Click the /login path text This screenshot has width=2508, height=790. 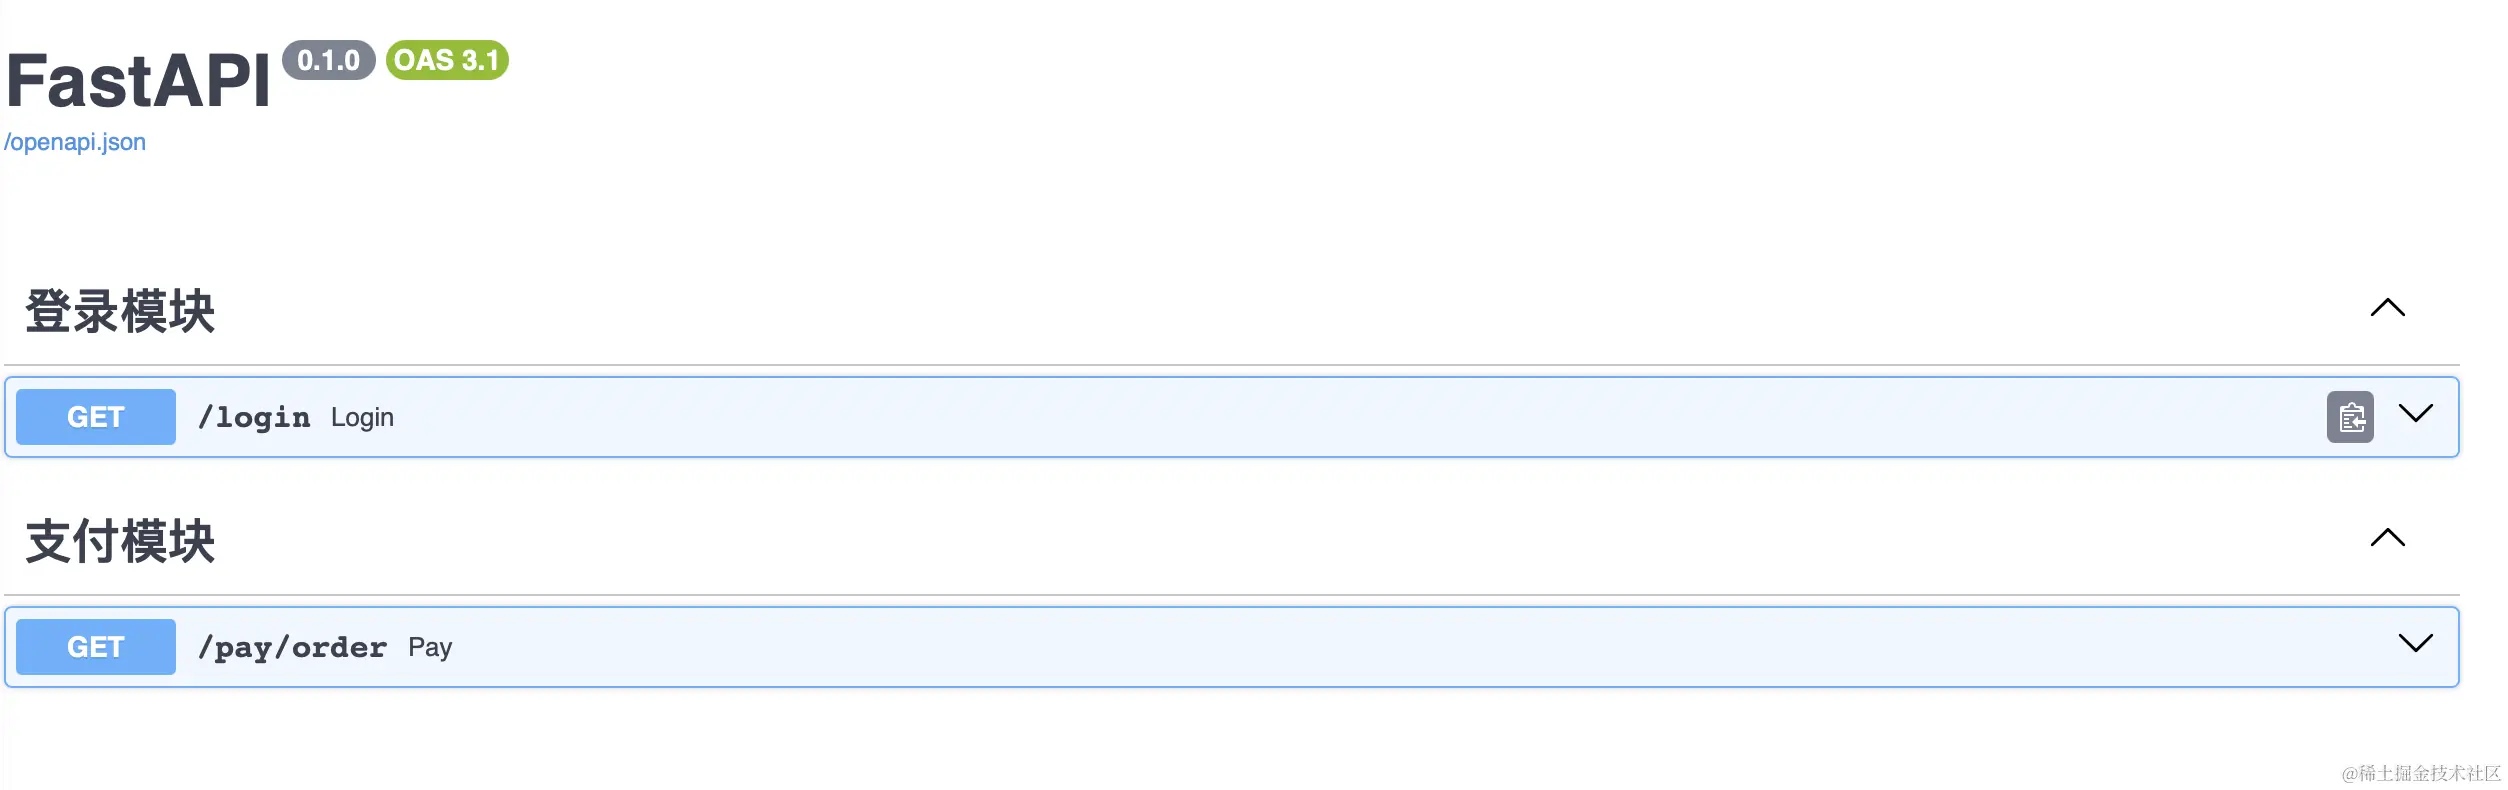coord(254,417)
